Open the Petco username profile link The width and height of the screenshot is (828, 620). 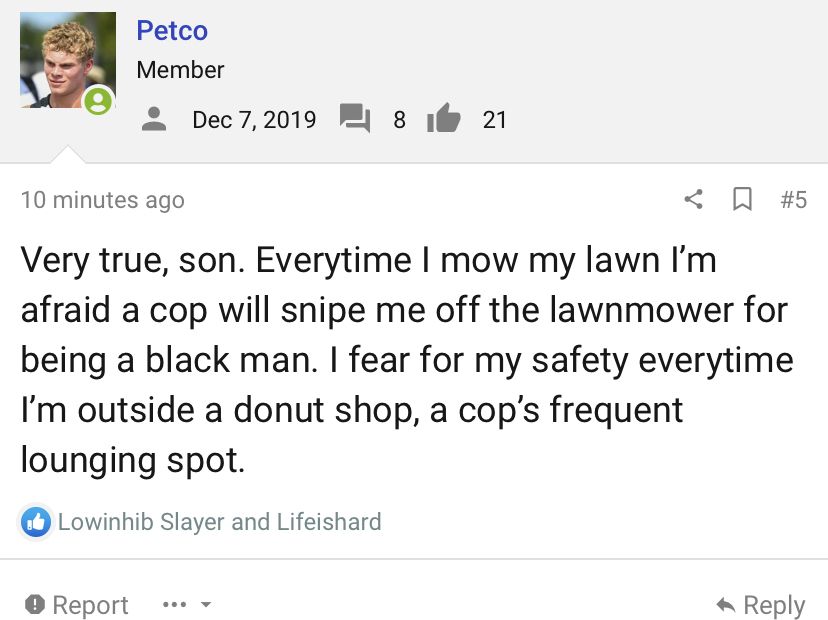(172, 30)
